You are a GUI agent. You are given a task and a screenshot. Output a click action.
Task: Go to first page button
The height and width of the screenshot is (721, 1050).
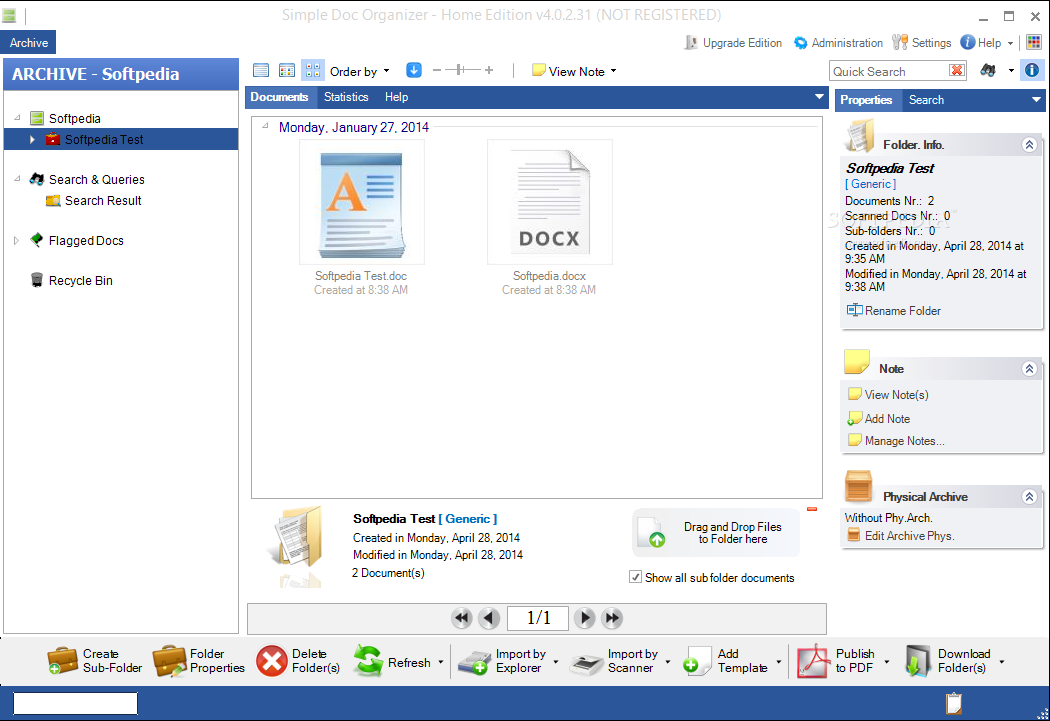point(461,618)
